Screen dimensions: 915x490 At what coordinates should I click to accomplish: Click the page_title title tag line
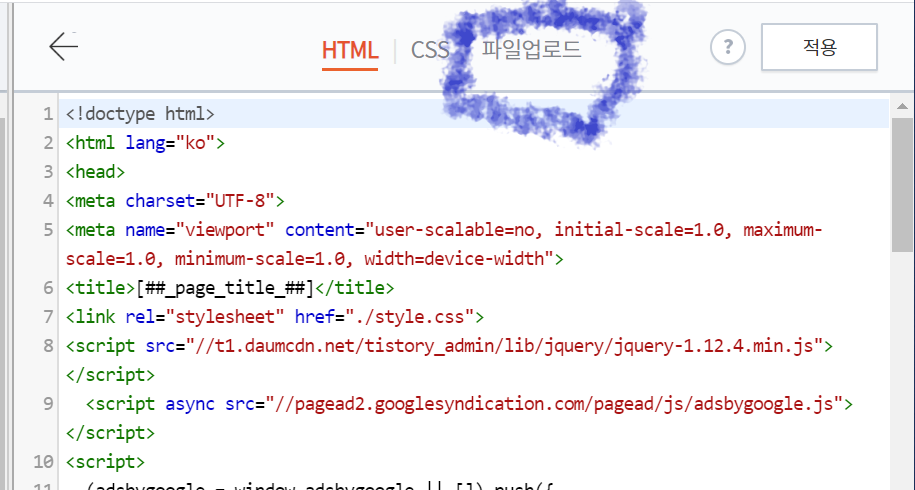pyautogui.click(x=230, y=288)
